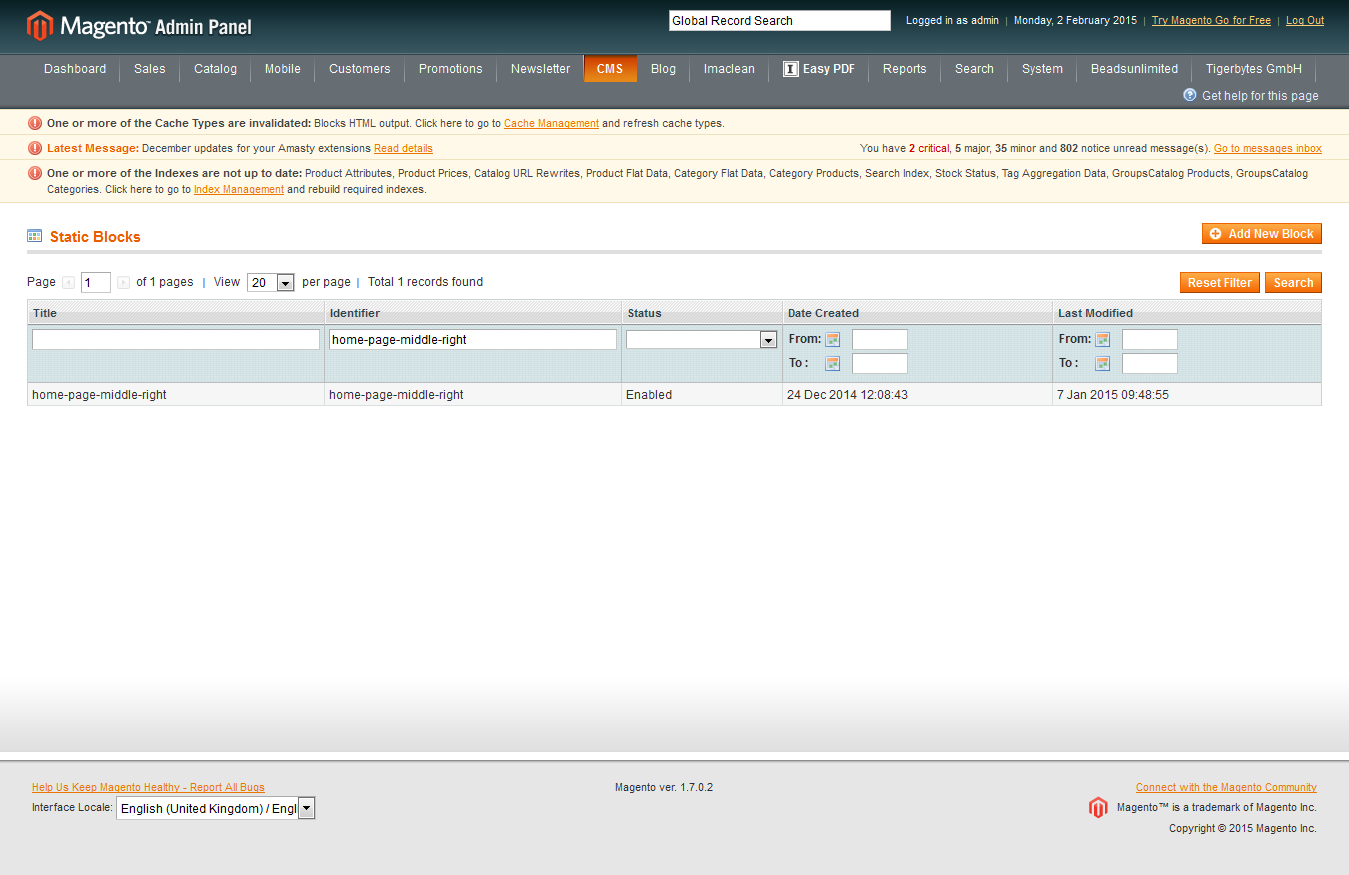Open home-page-middle-right block via its Title cell
Viewport: 1349px width, 875px height.
point(176,395)
